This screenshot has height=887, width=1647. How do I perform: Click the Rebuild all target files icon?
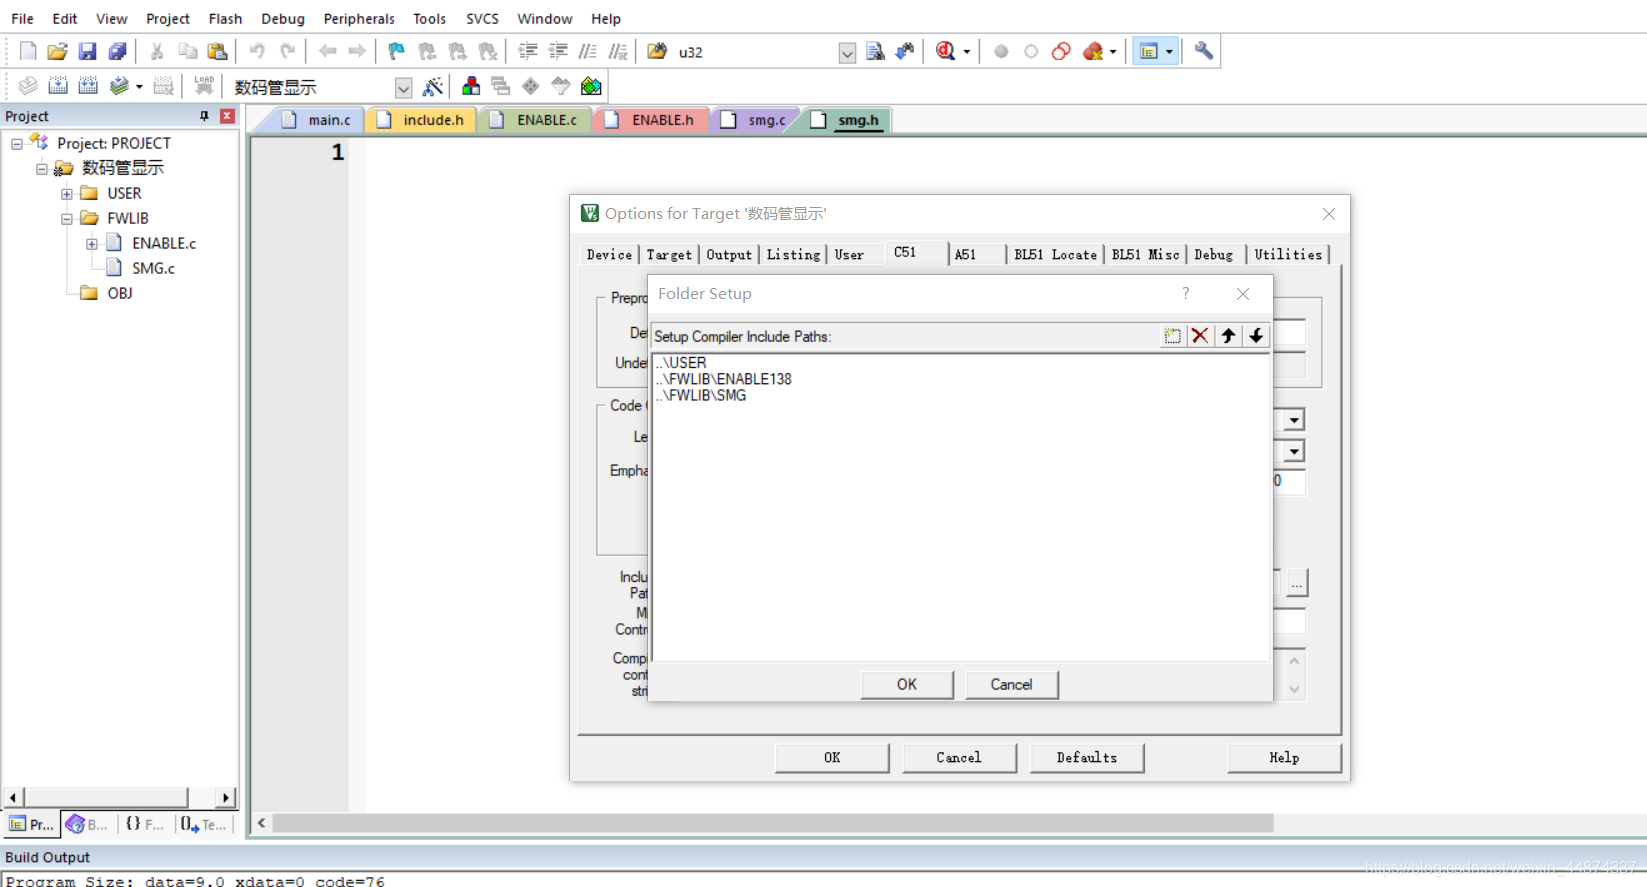[88, 86]
